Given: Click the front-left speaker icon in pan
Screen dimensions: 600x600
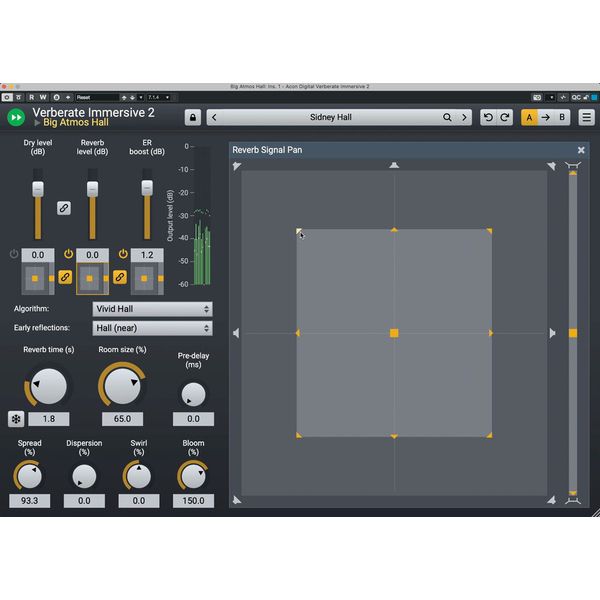Looking at the screenshot, I should pos(237,166).
